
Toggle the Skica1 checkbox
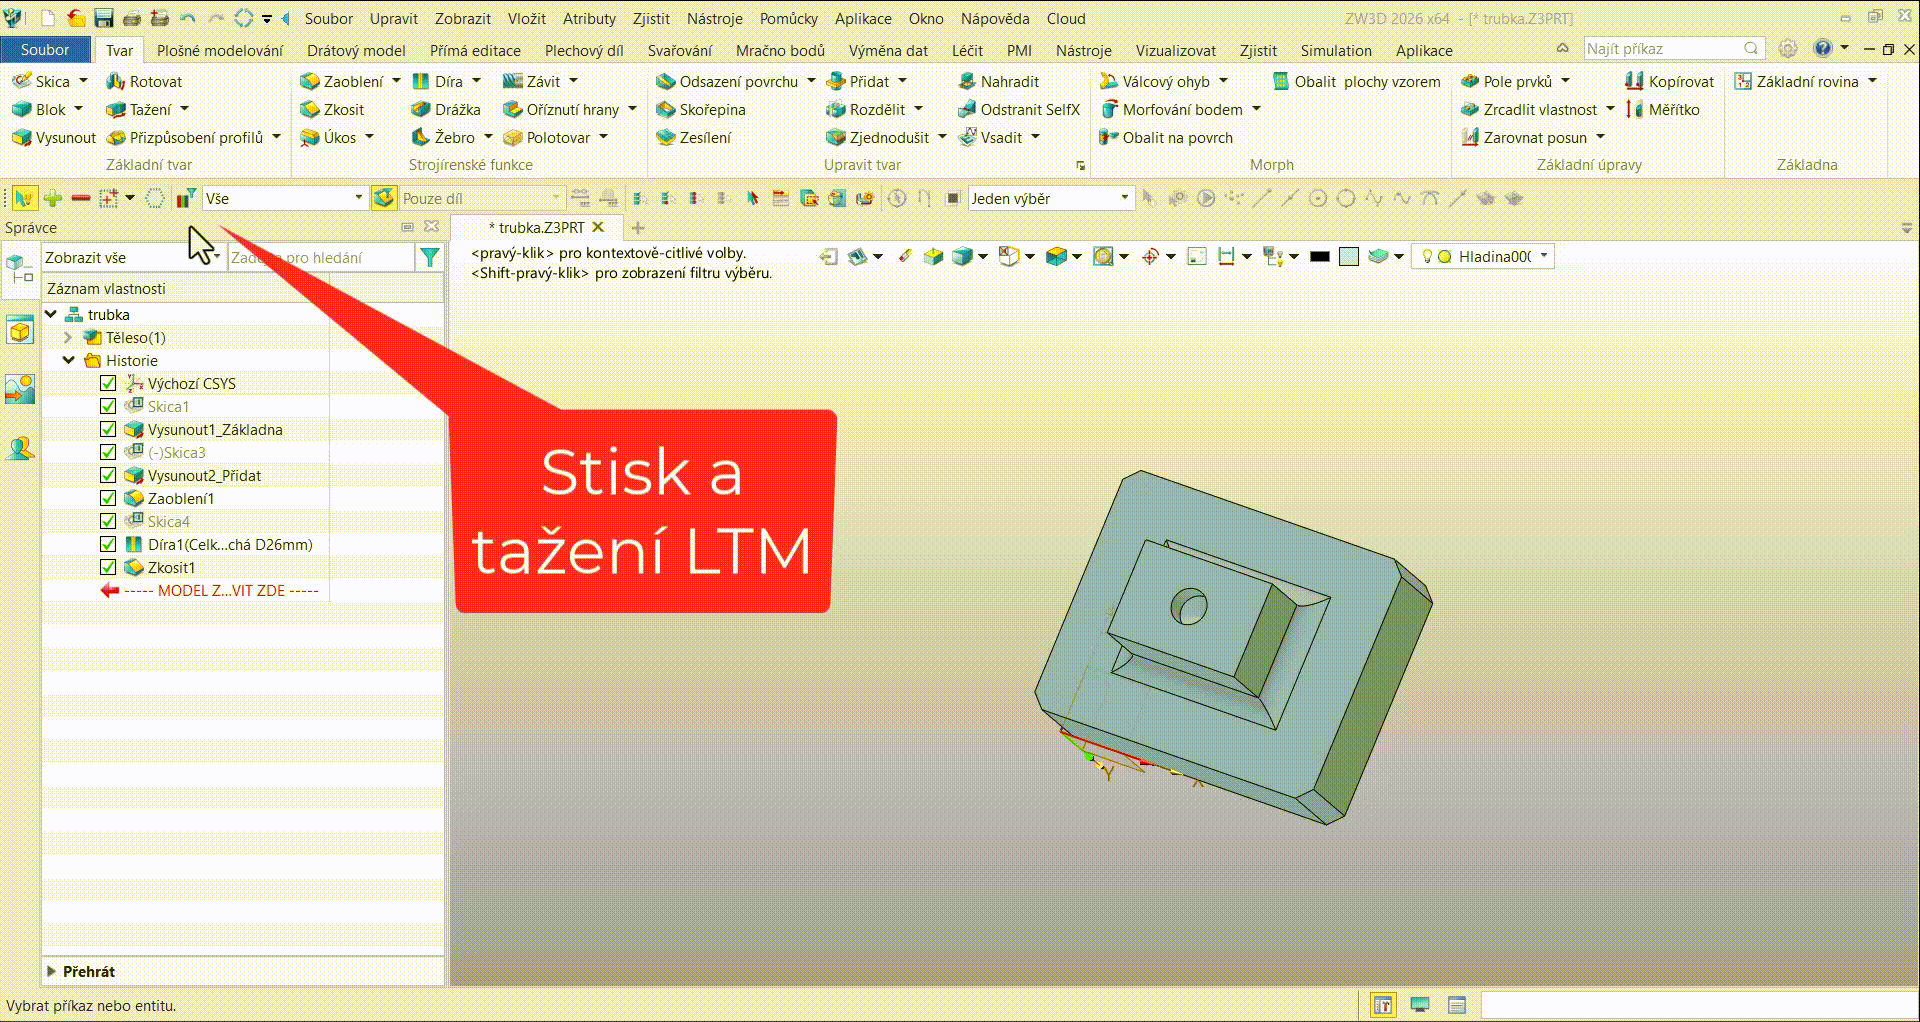(108, 406)
